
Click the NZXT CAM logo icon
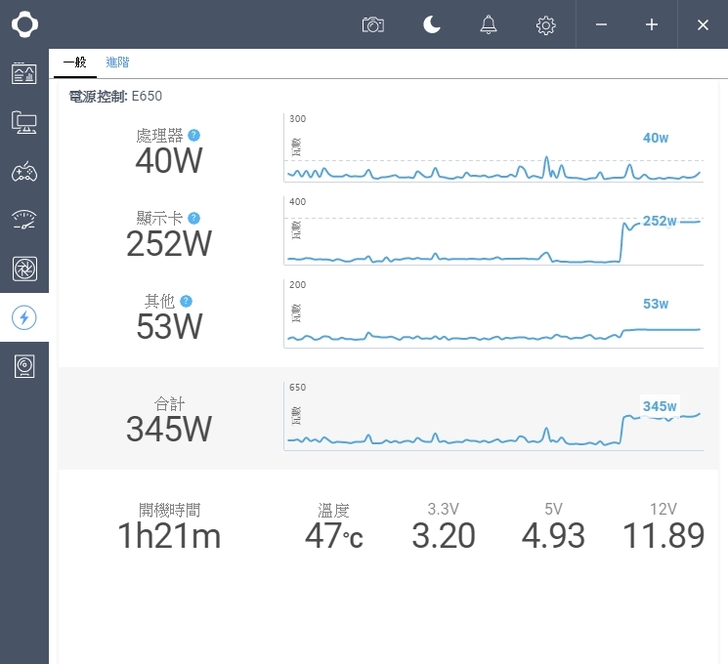[24, 24]
